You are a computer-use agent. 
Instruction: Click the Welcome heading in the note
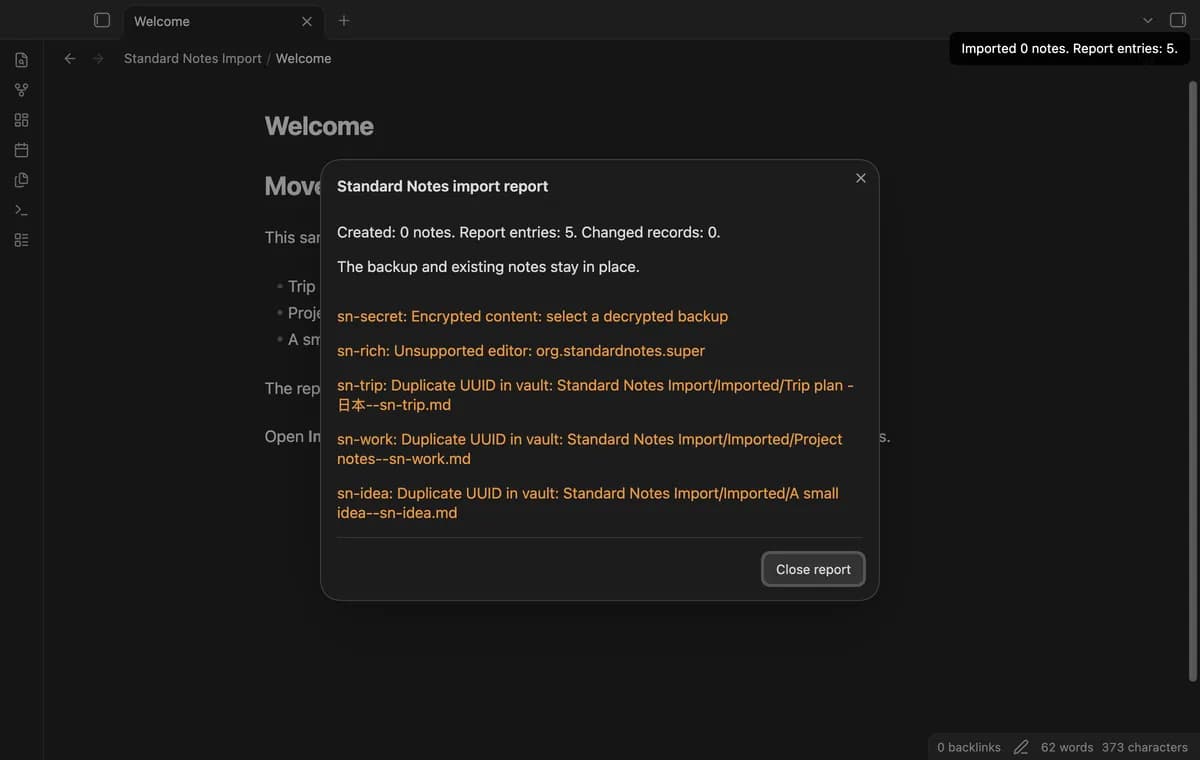[319, 126]
